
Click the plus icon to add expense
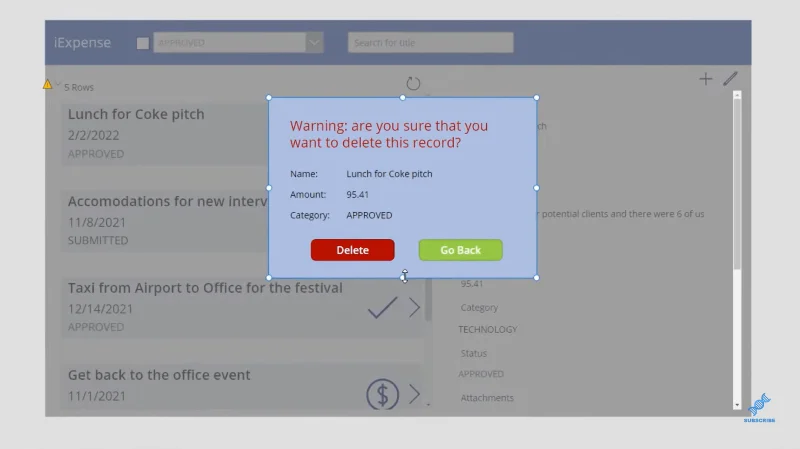pos(706,79)
